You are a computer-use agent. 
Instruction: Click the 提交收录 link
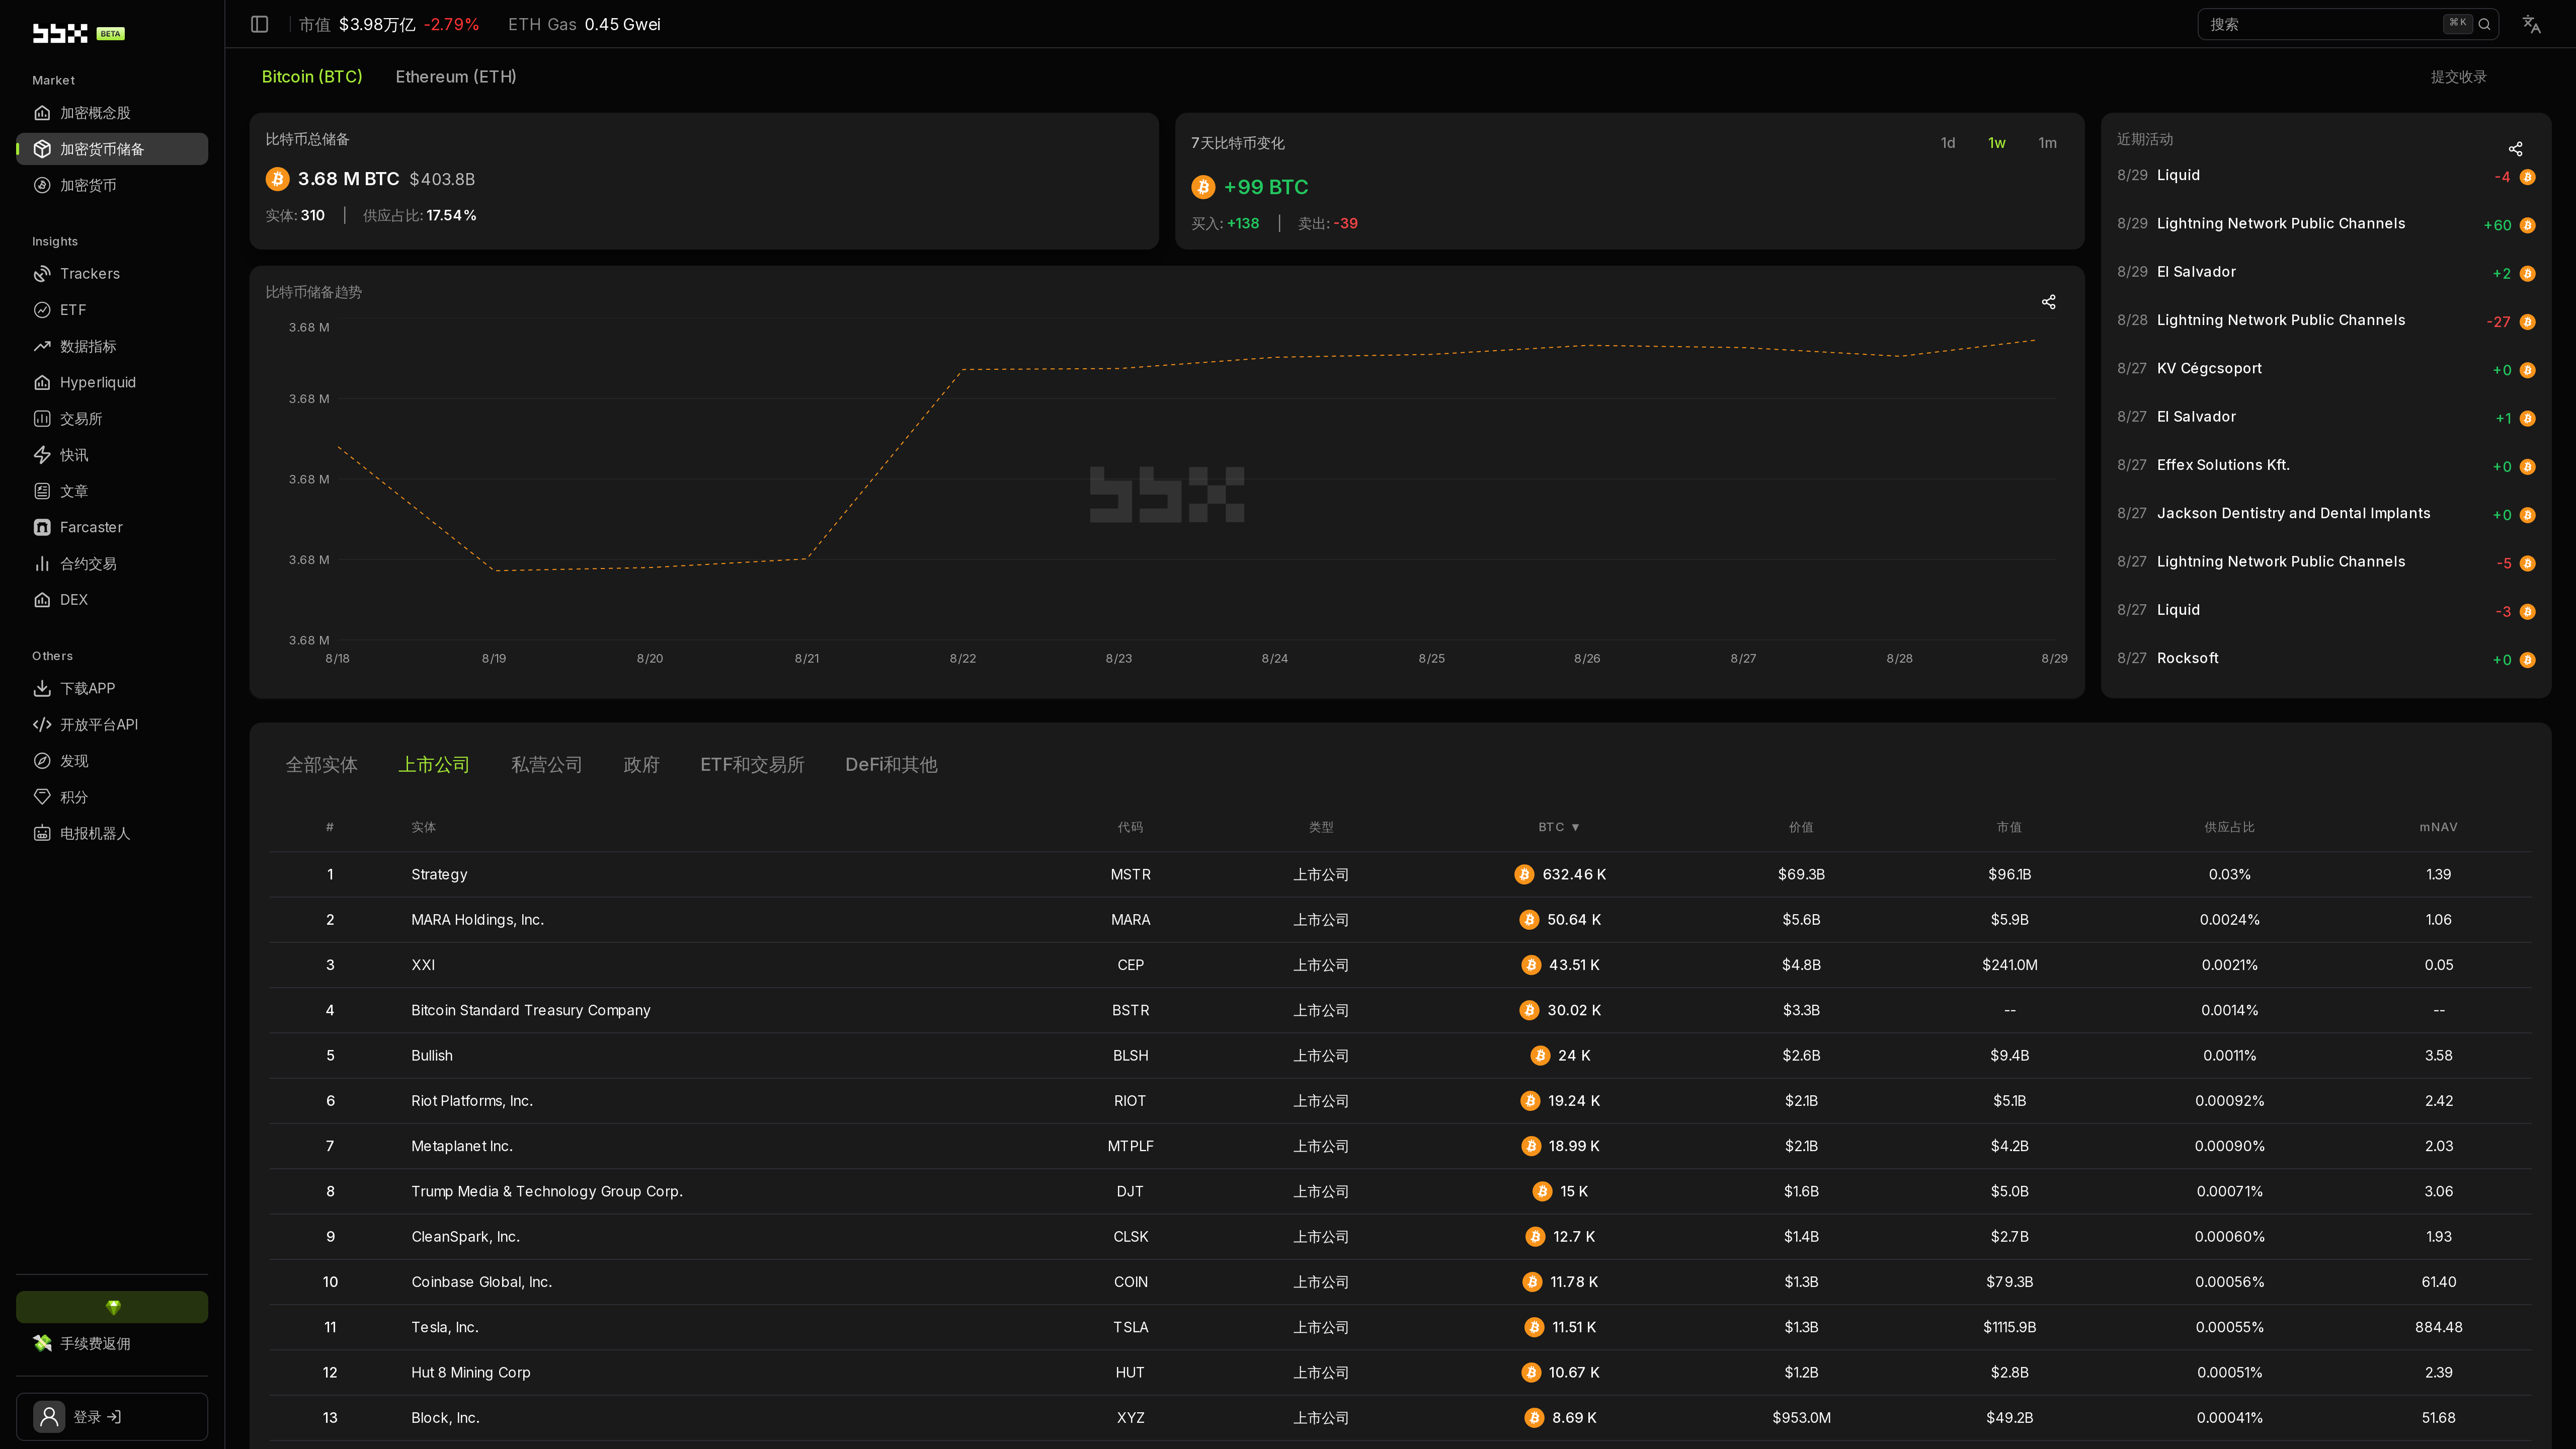[2458, 77]
